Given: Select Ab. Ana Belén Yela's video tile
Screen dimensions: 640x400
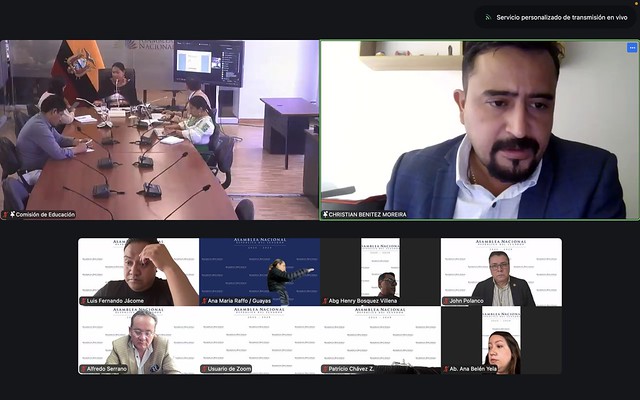Looking at the screenshot, I should [501, 340].
